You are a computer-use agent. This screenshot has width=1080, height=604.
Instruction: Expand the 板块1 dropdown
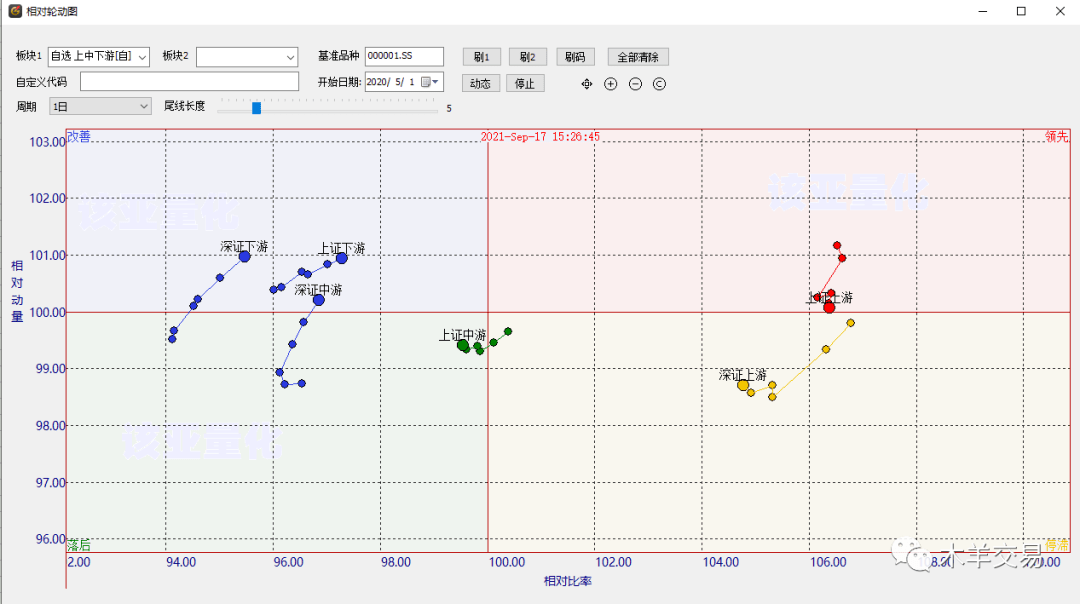point(141,57)
